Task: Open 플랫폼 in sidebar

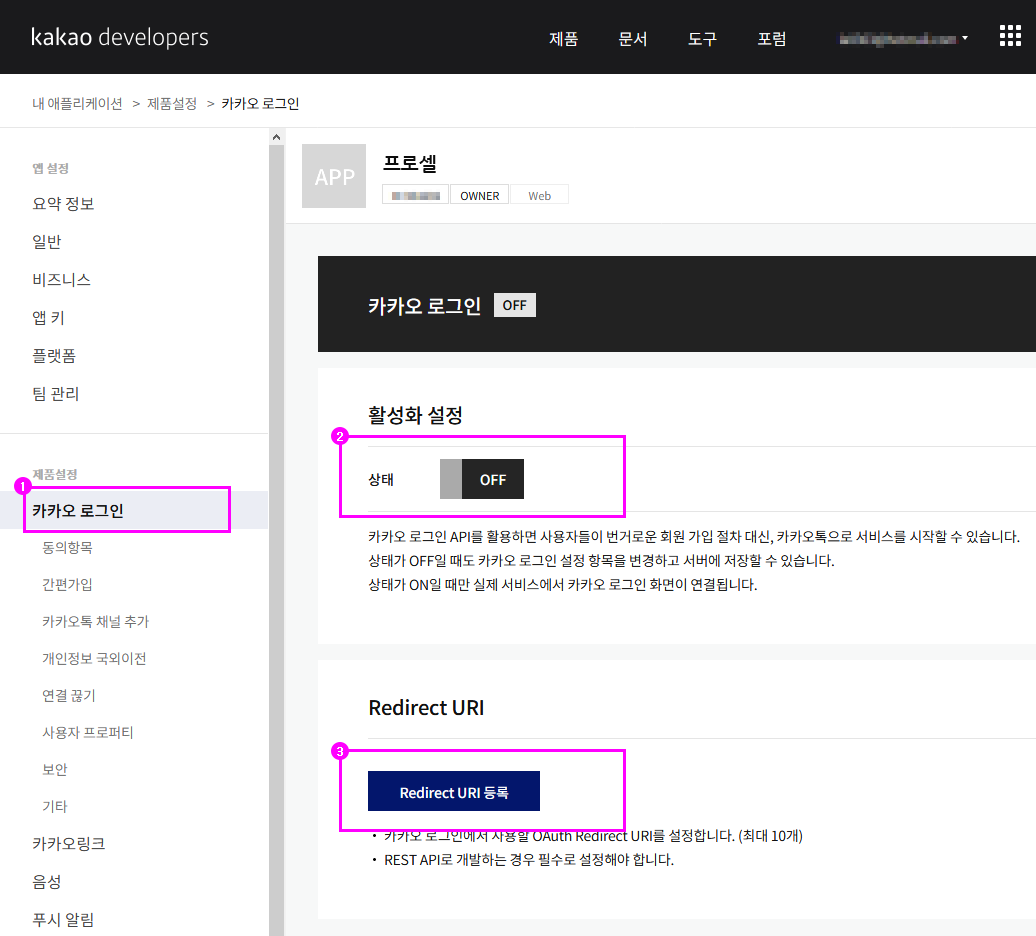Action: 54,356
